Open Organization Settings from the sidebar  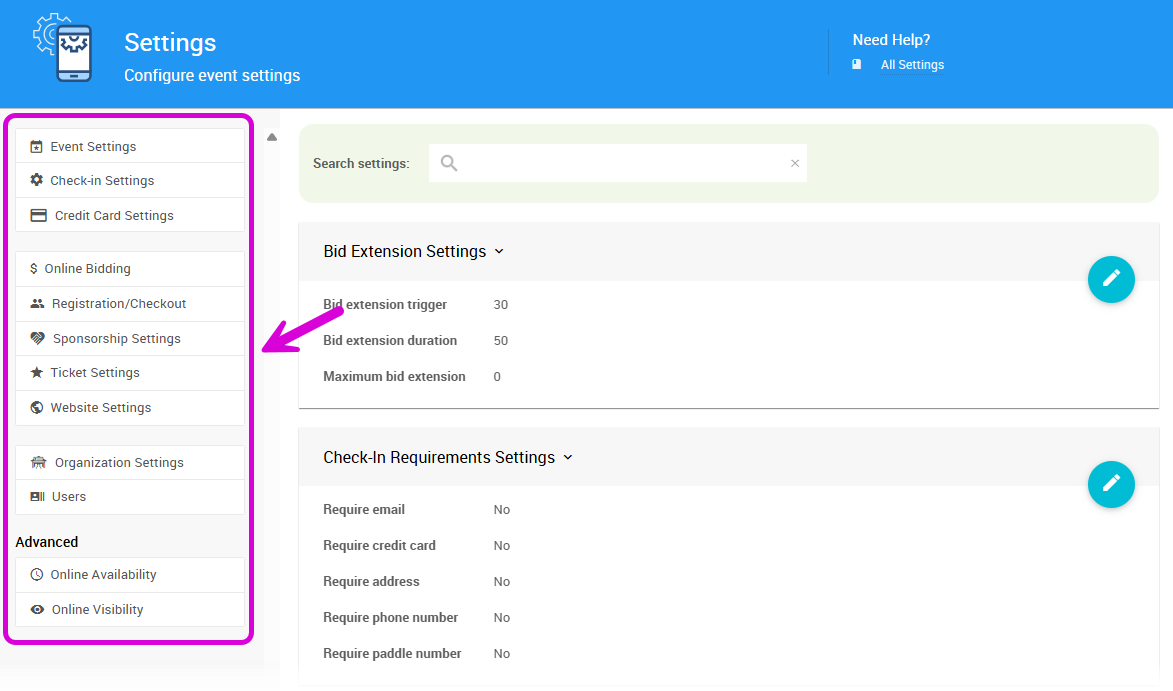[118, 462]
